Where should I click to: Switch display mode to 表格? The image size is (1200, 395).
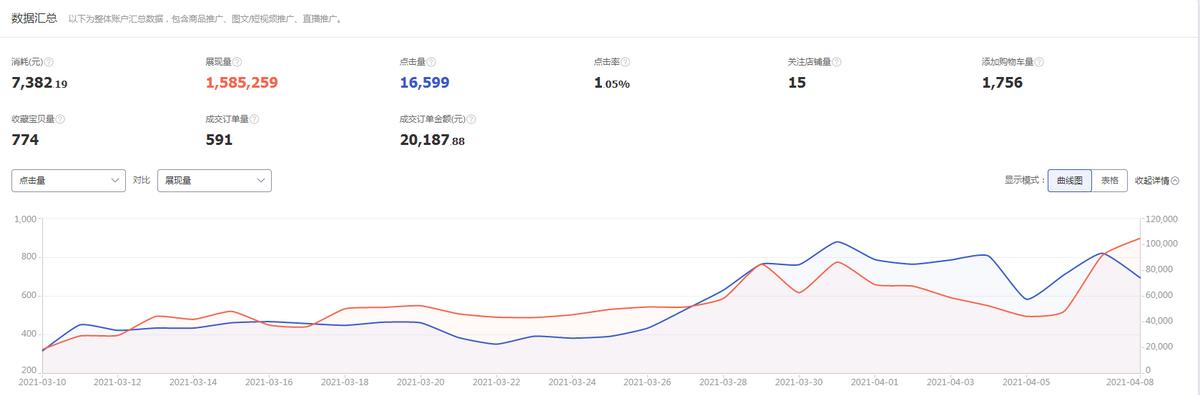point(1110,181)
